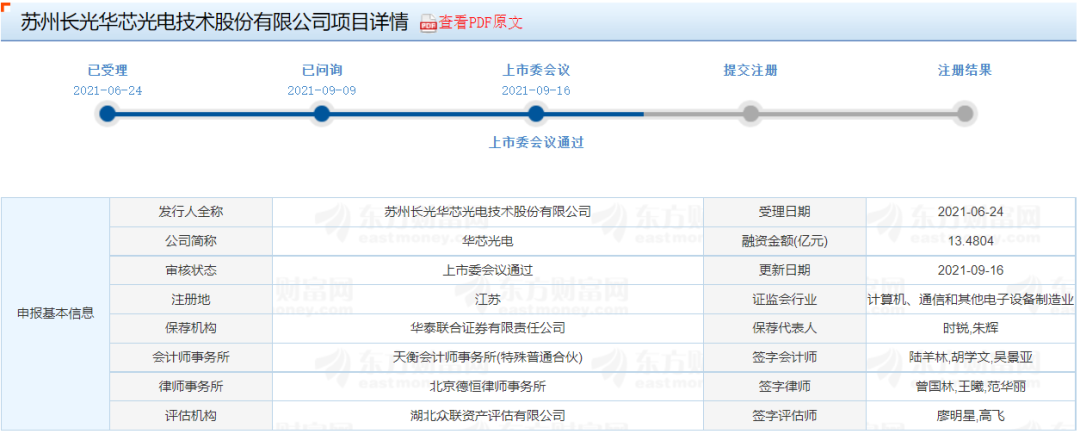Click the 签字律师 label cell
The width and height of the screenshot is (1080, 434).
(785, 386)
